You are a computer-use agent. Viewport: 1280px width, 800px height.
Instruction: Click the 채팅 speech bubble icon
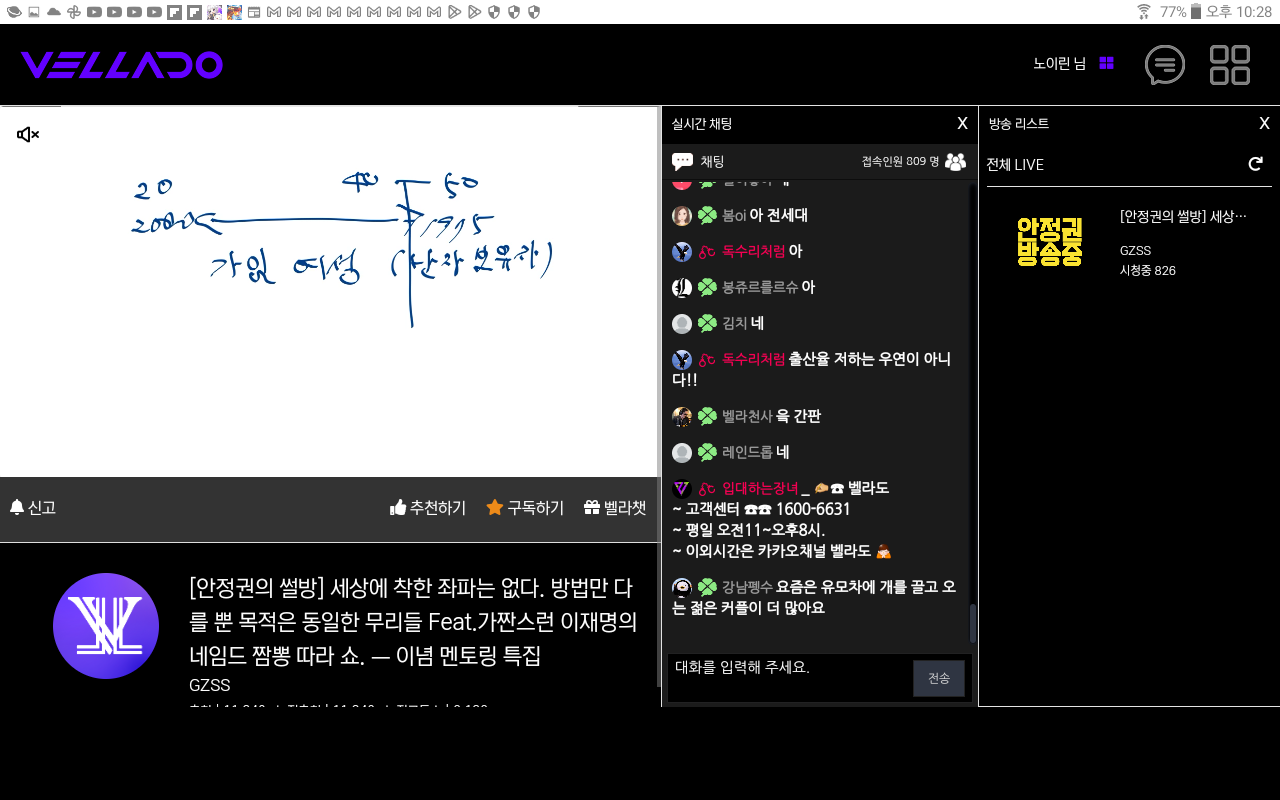(x=683, y=161)
